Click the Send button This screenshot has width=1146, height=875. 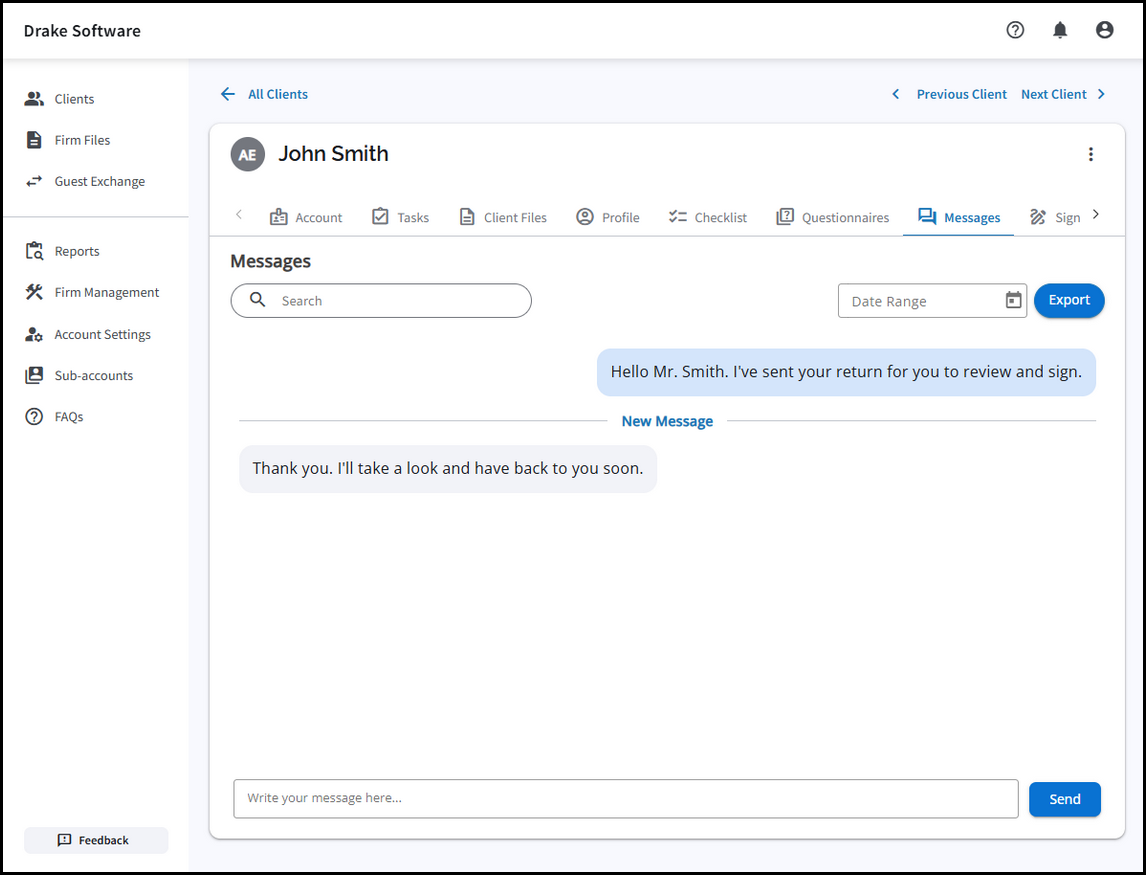1064,799
